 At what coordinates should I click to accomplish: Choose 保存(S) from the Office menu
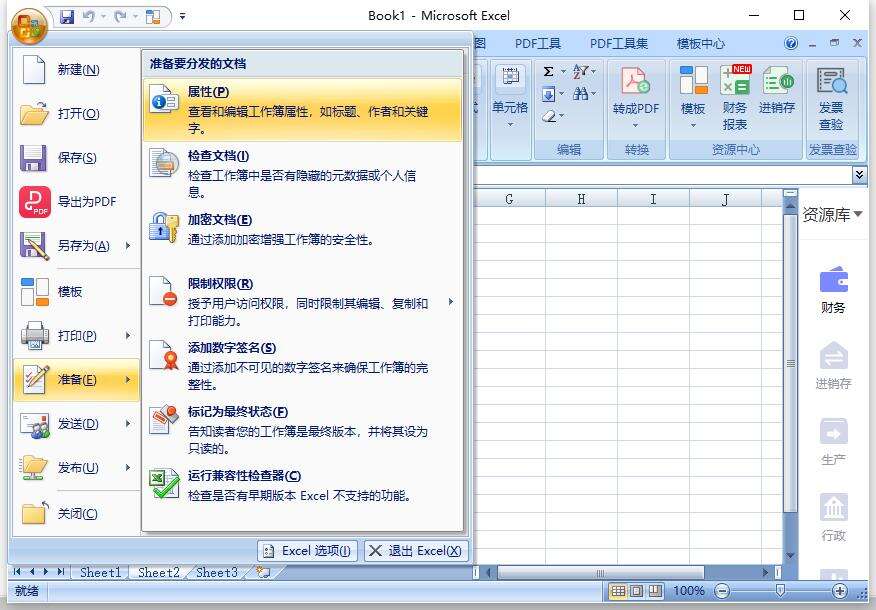(x=76, y=158)
